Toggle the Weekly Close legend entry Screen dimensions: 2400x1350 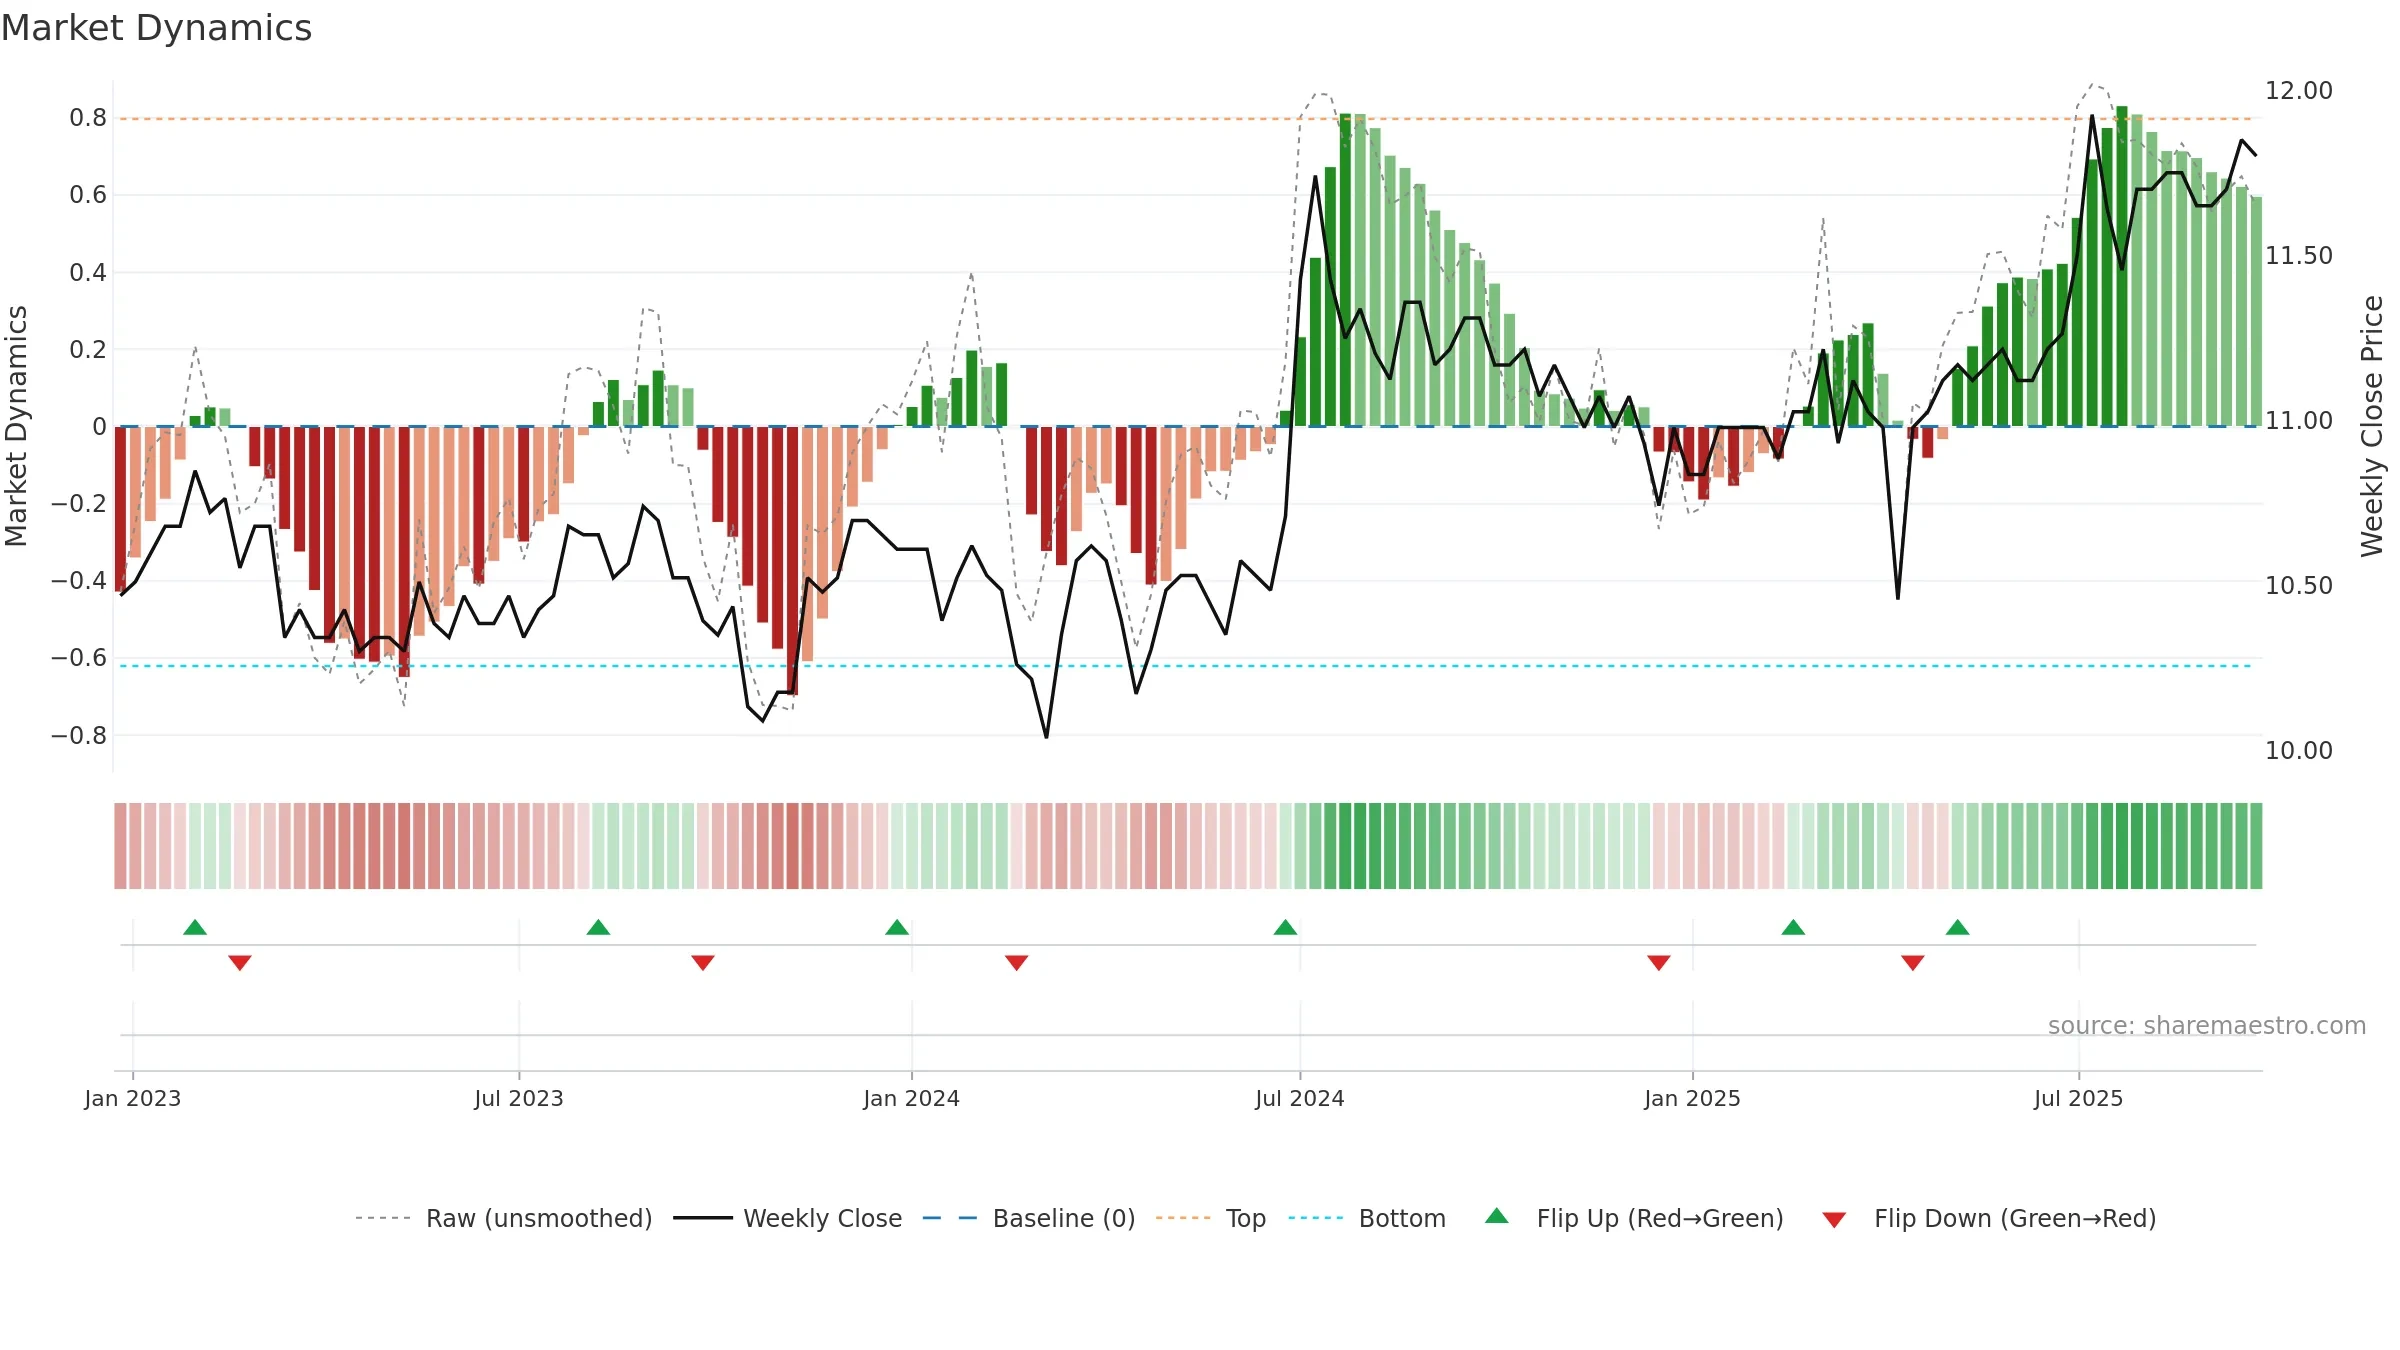click(x=788, y=1218)
